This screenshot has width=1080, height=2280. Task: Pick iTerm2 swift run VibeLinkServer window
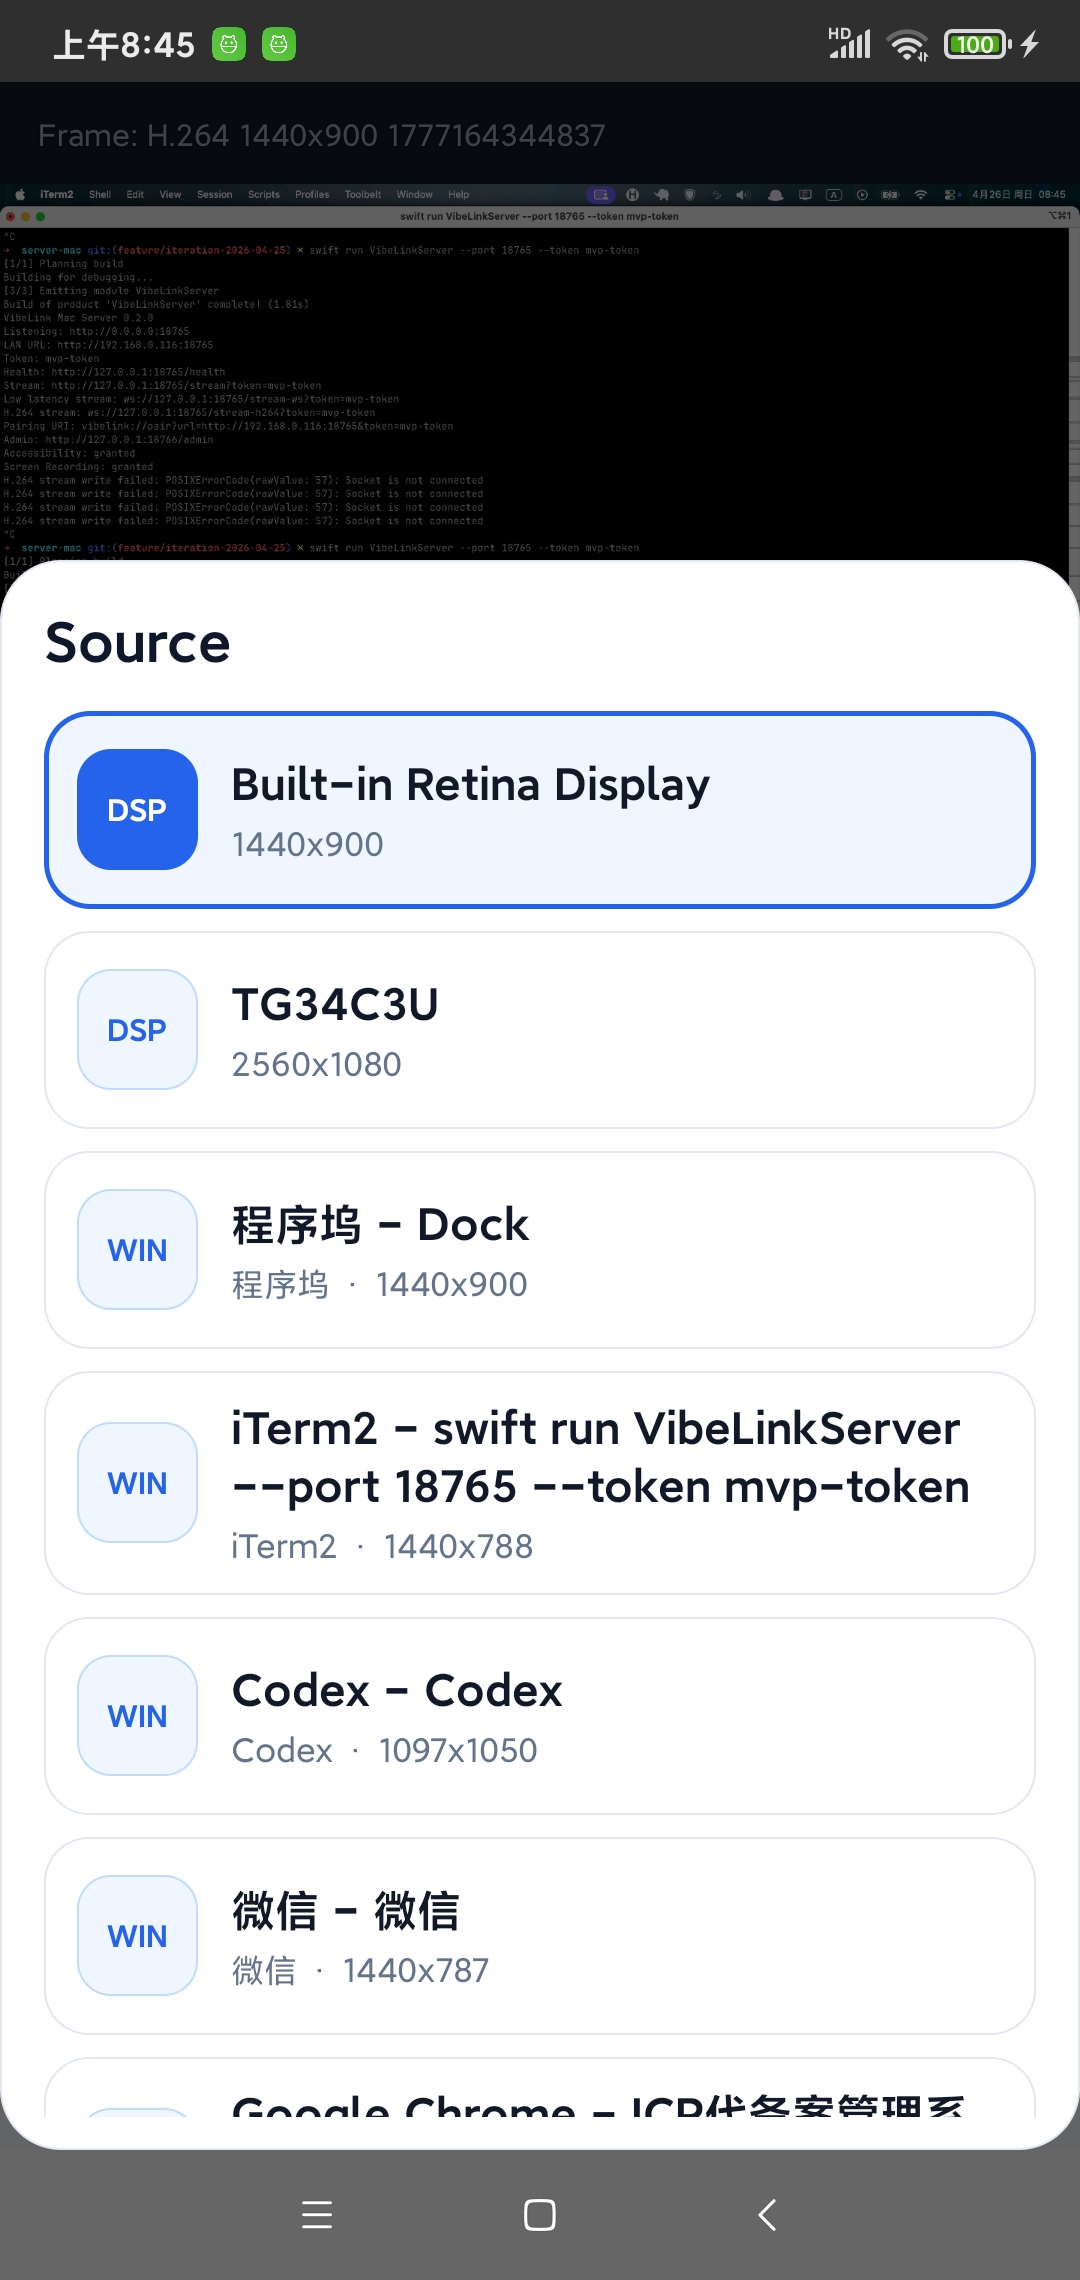pyautogui.click(x=540, y=1483)
